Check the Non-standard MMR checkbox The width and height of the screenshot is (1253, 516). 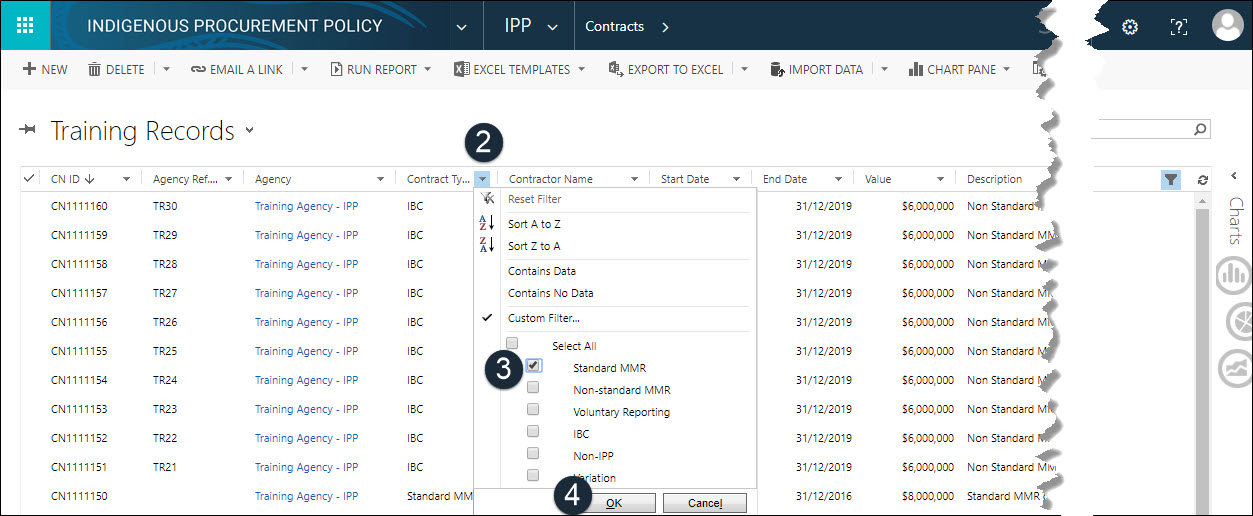(534, 388)
